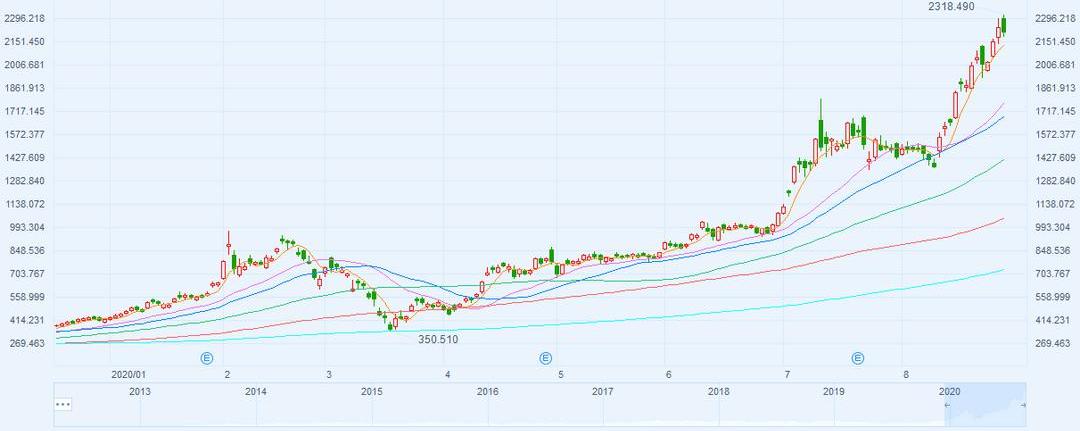Click 2019 in the bottom year navigator

coord(834,391)
